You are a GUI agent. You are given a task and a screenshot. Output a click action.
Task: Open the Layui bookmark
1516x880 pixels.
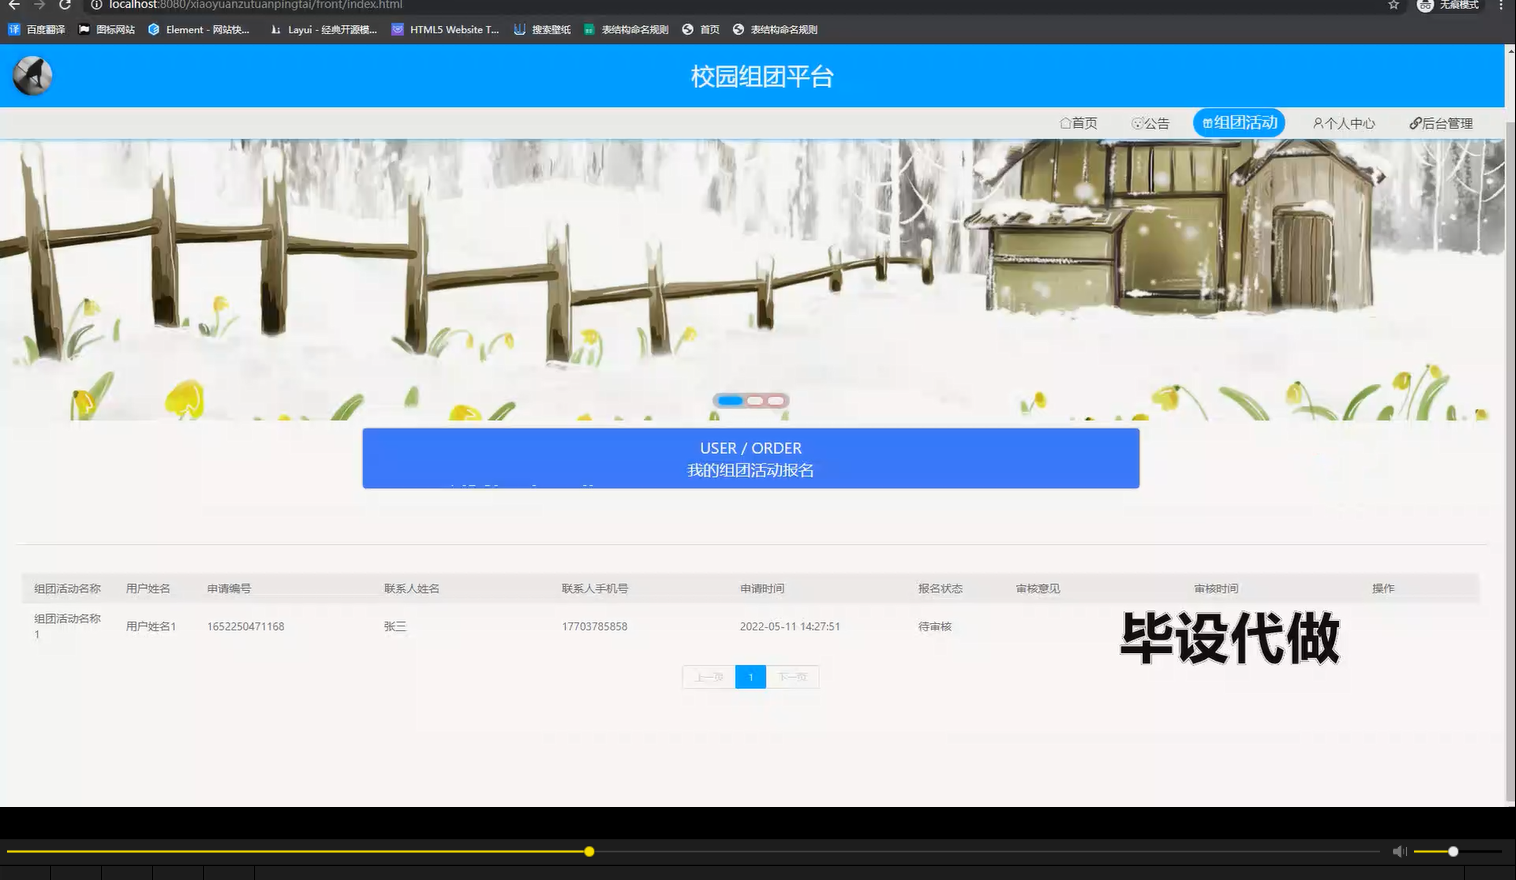[x=324, y=30]
